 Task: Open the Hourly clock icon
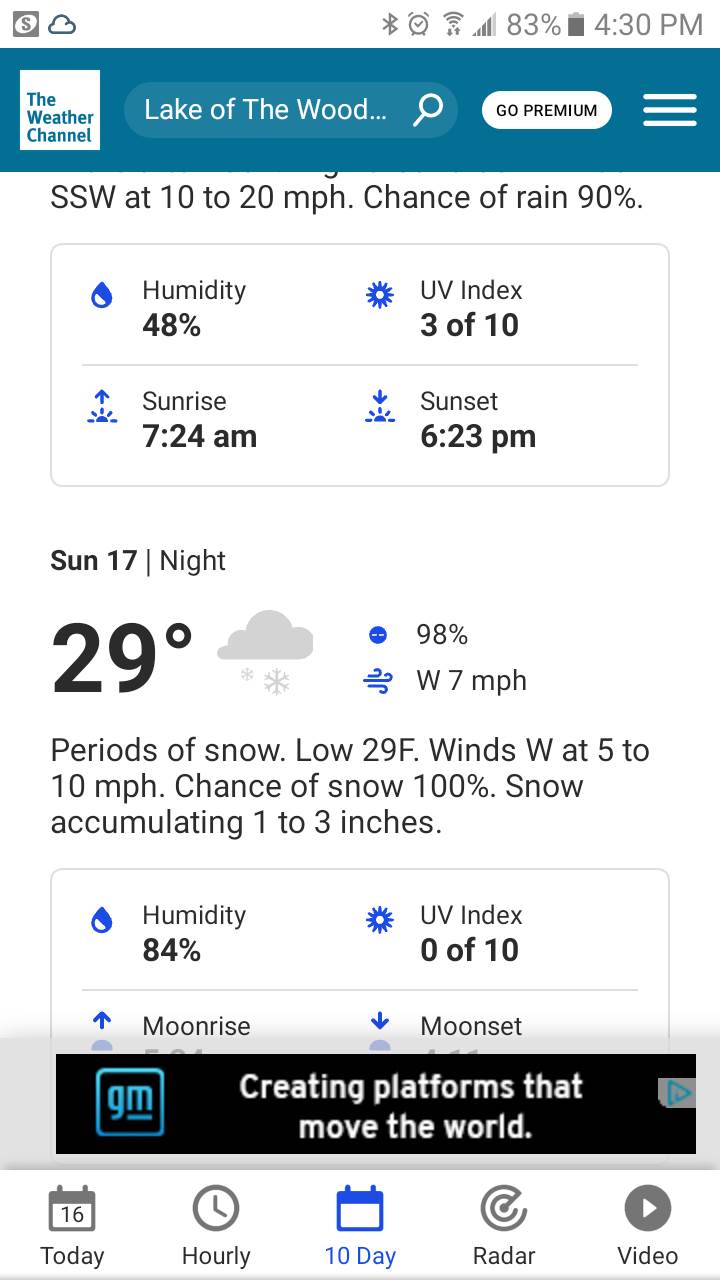point(216,1210)
